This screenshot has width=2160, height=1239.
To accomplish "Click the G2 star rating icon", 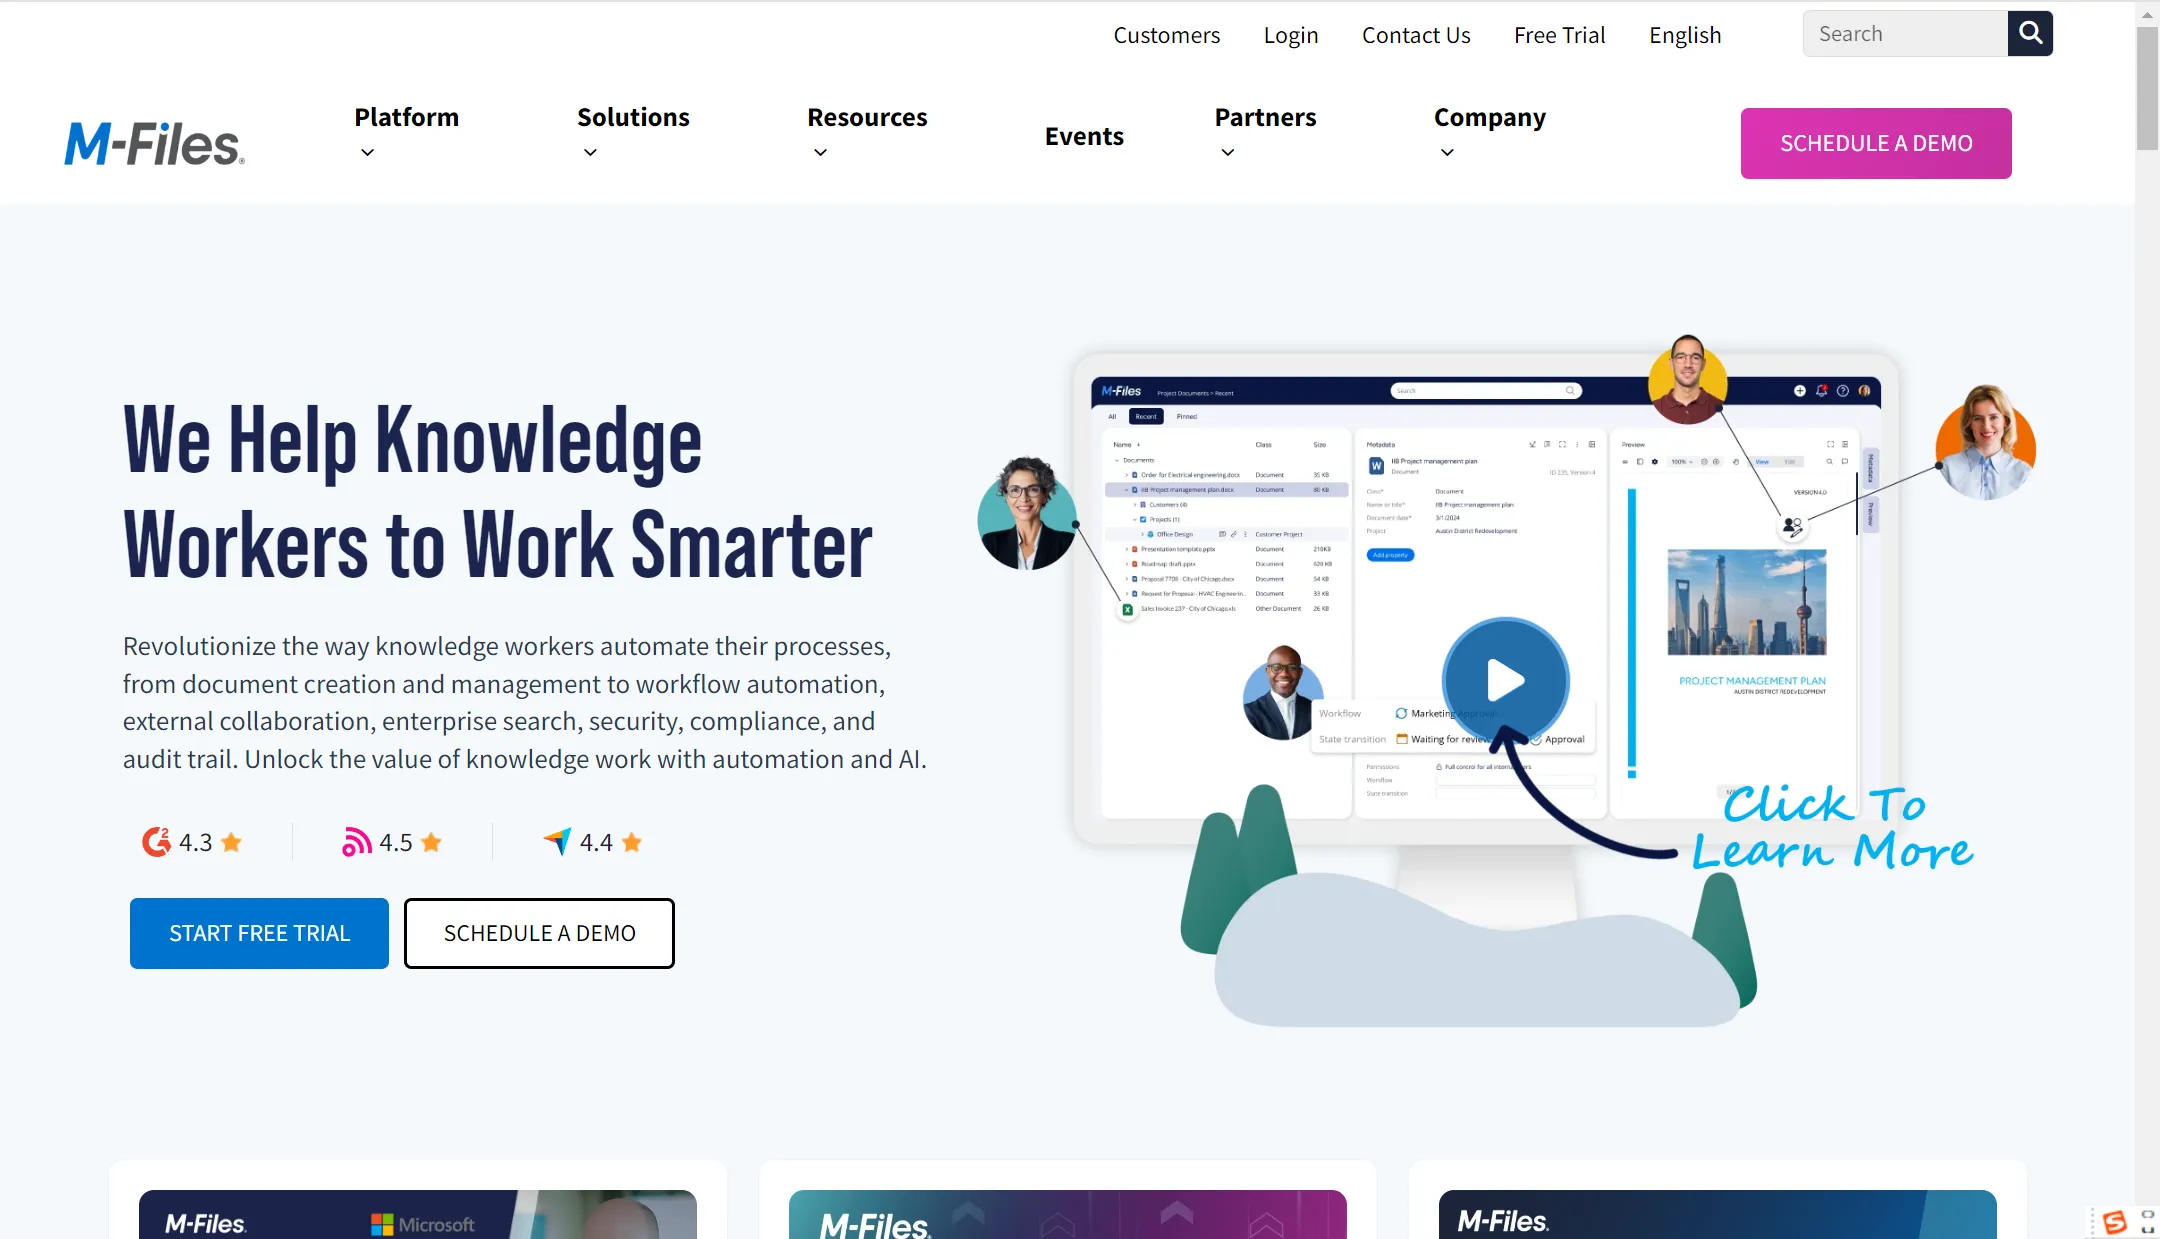I will (231, 843).
